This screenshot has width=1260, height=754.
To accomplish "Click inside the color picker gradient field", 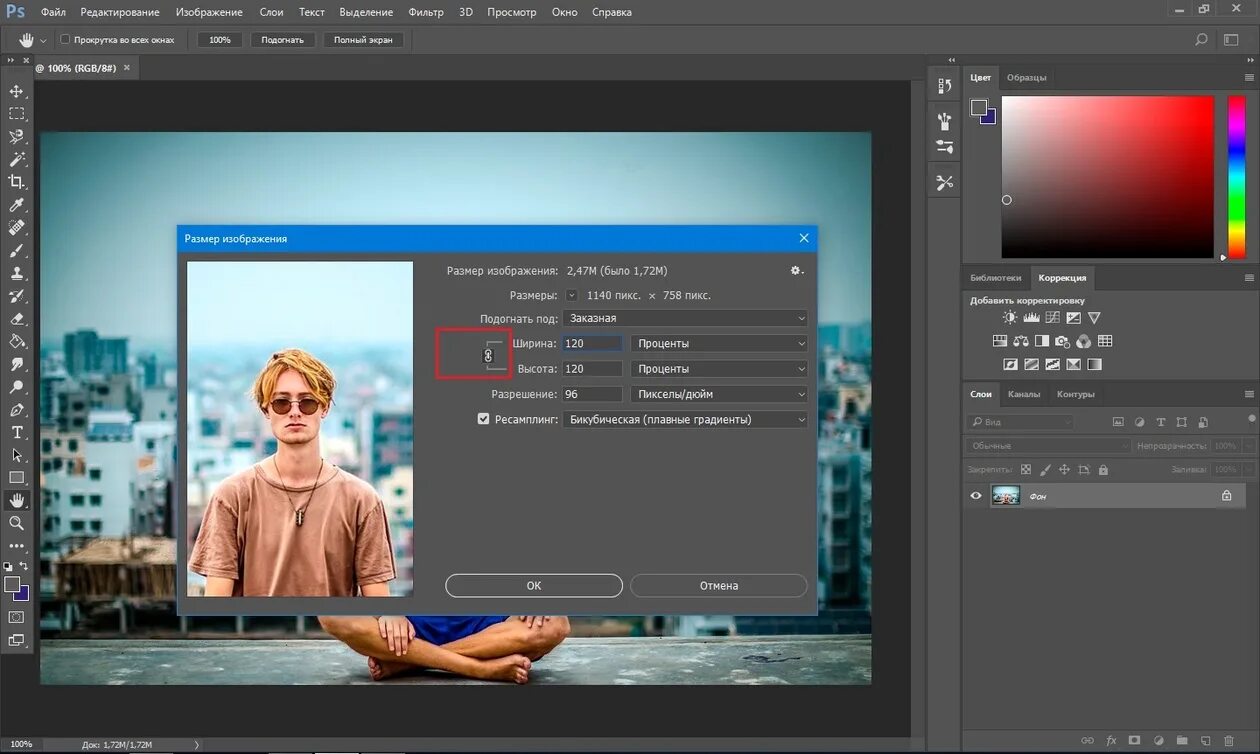I will click(1107, 177).
